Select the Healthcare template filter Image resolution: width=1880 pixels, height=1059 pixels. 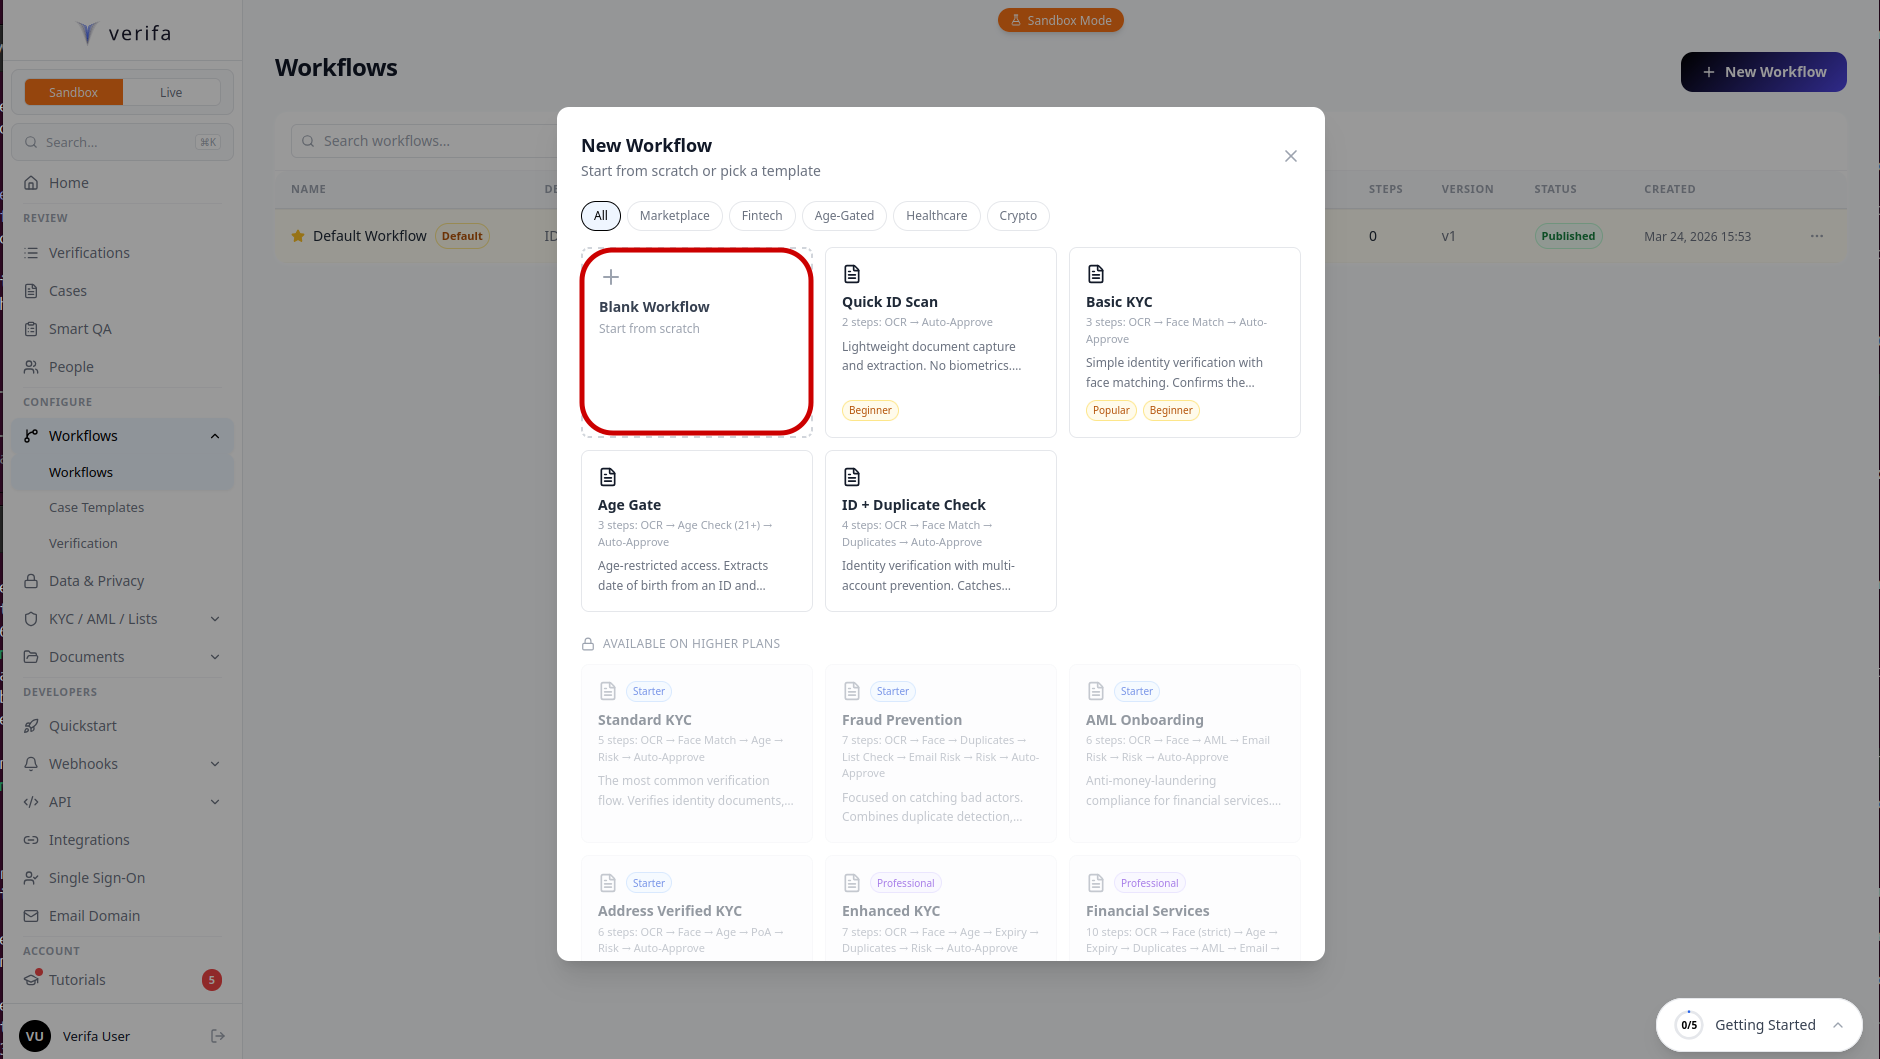click(x=936, y=215)
